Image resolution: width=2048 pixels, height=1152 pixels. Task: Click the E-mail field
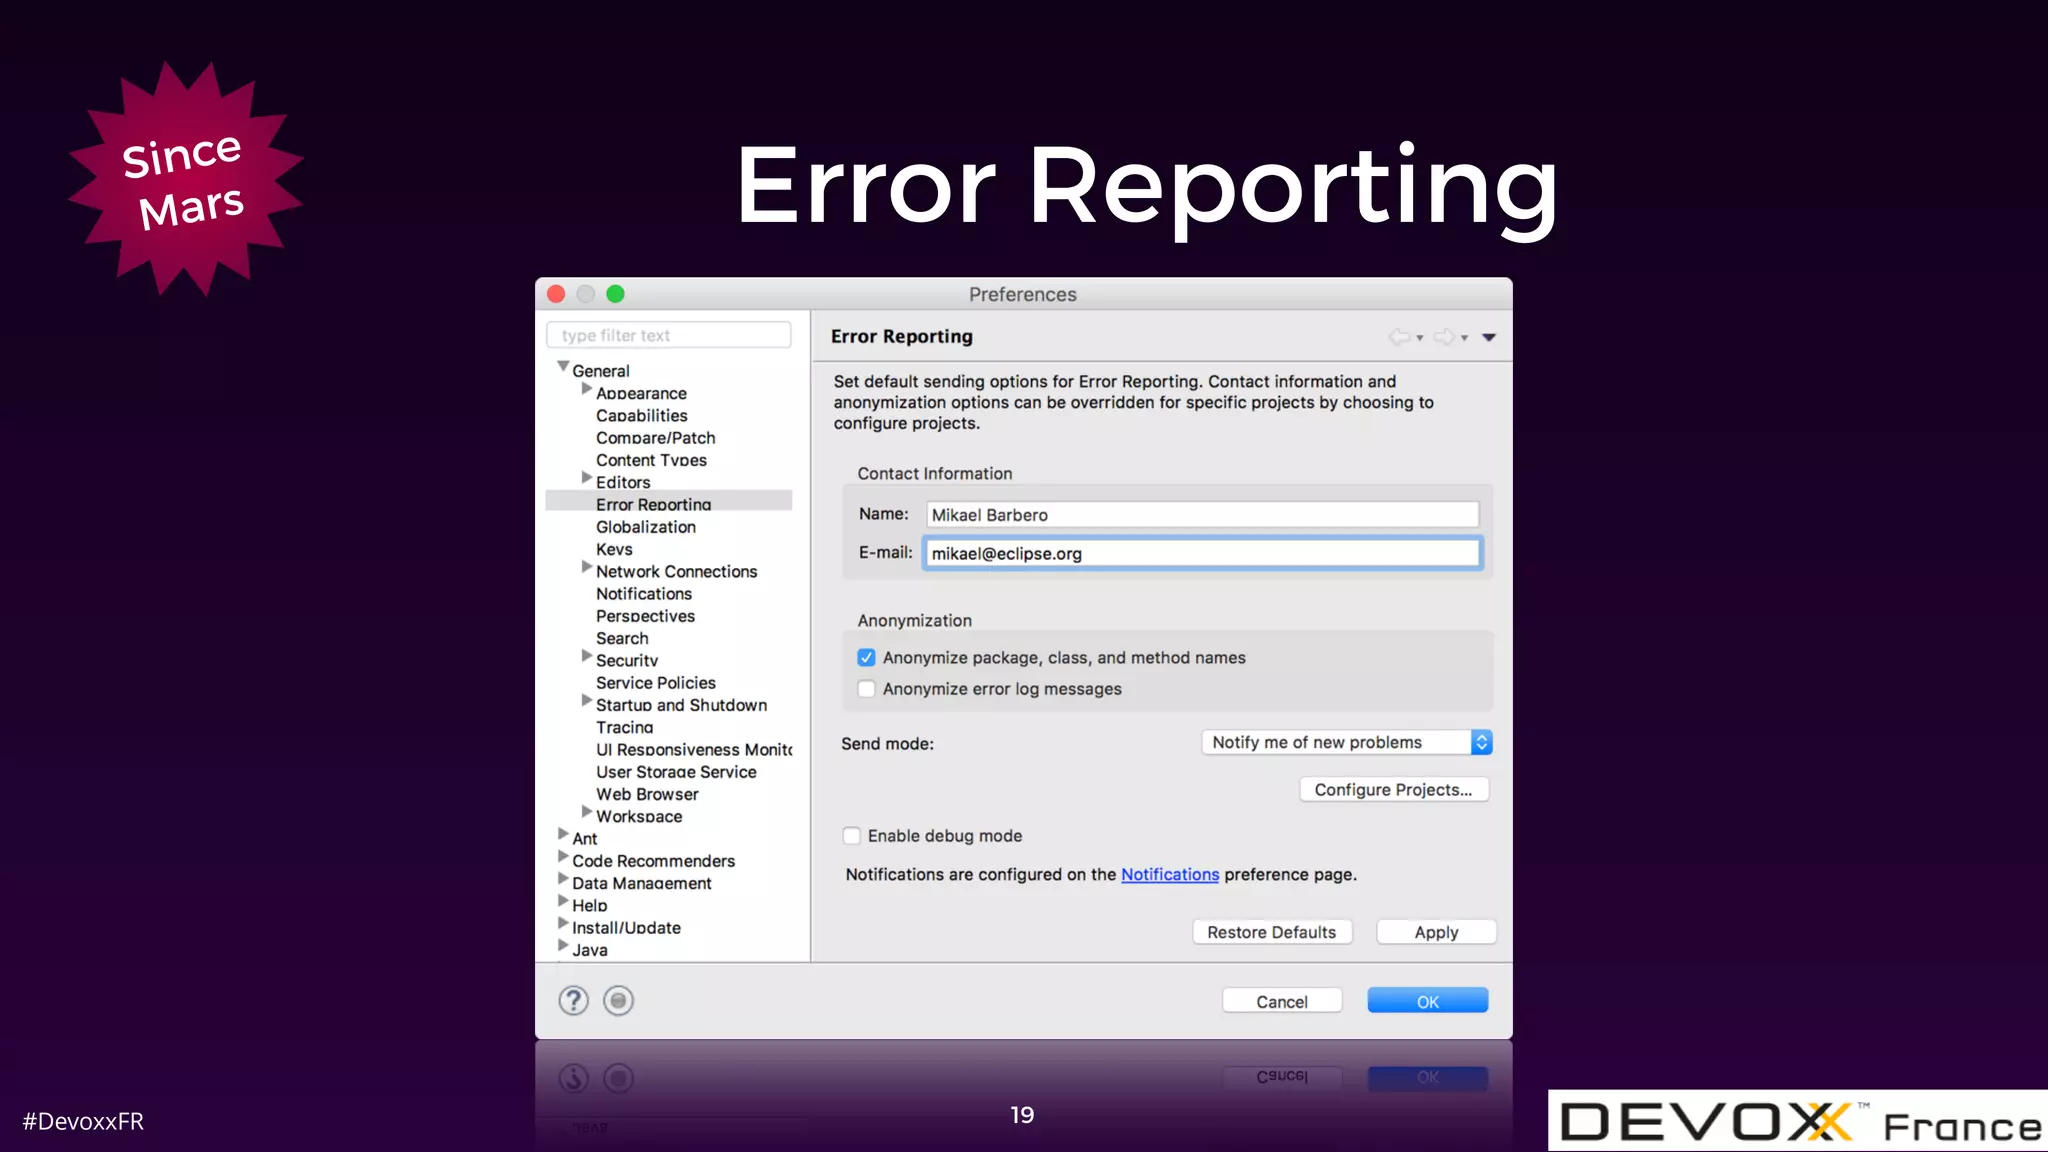click(1202, 553)
